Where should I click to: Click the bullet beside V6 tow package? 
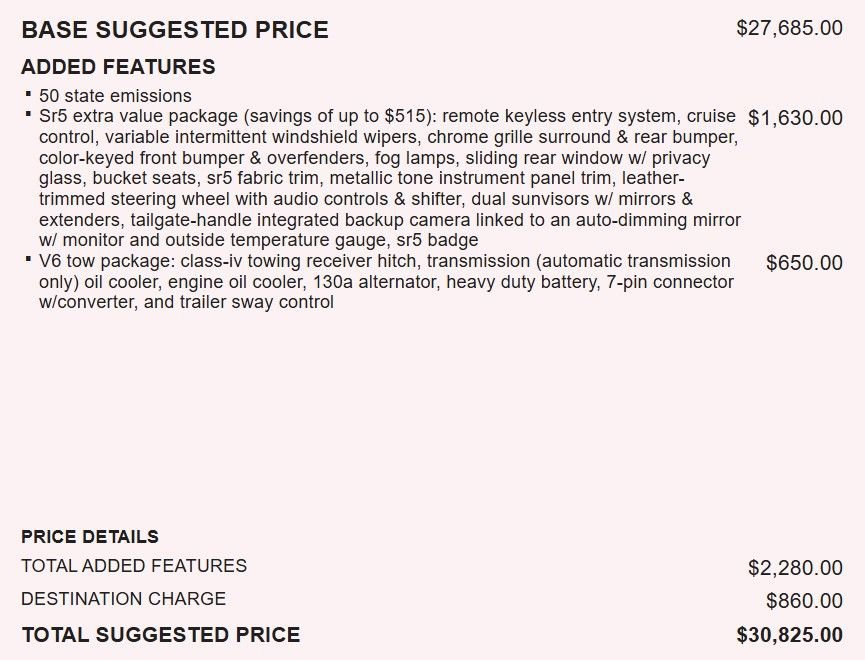coord(28,259)
